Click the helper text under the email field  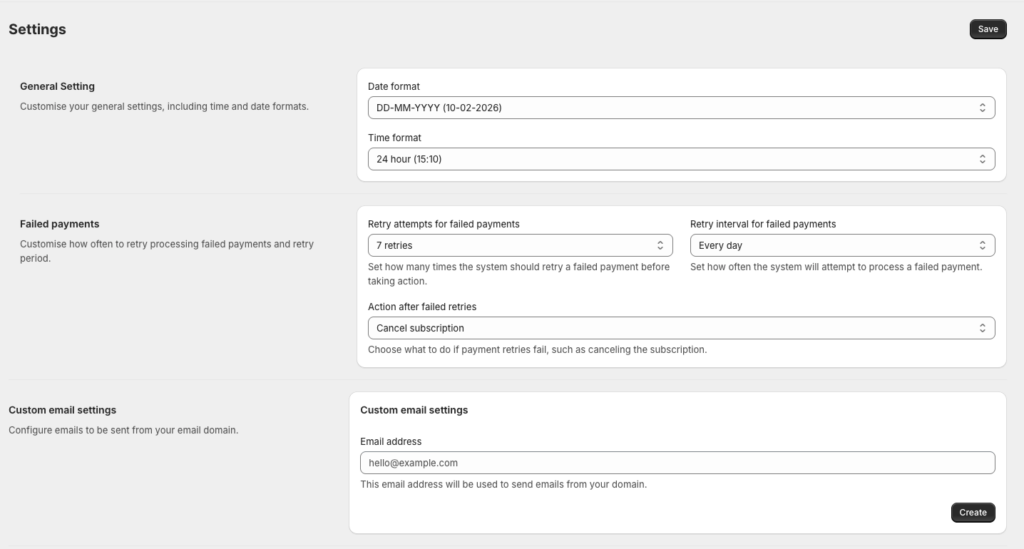[503, 485]
